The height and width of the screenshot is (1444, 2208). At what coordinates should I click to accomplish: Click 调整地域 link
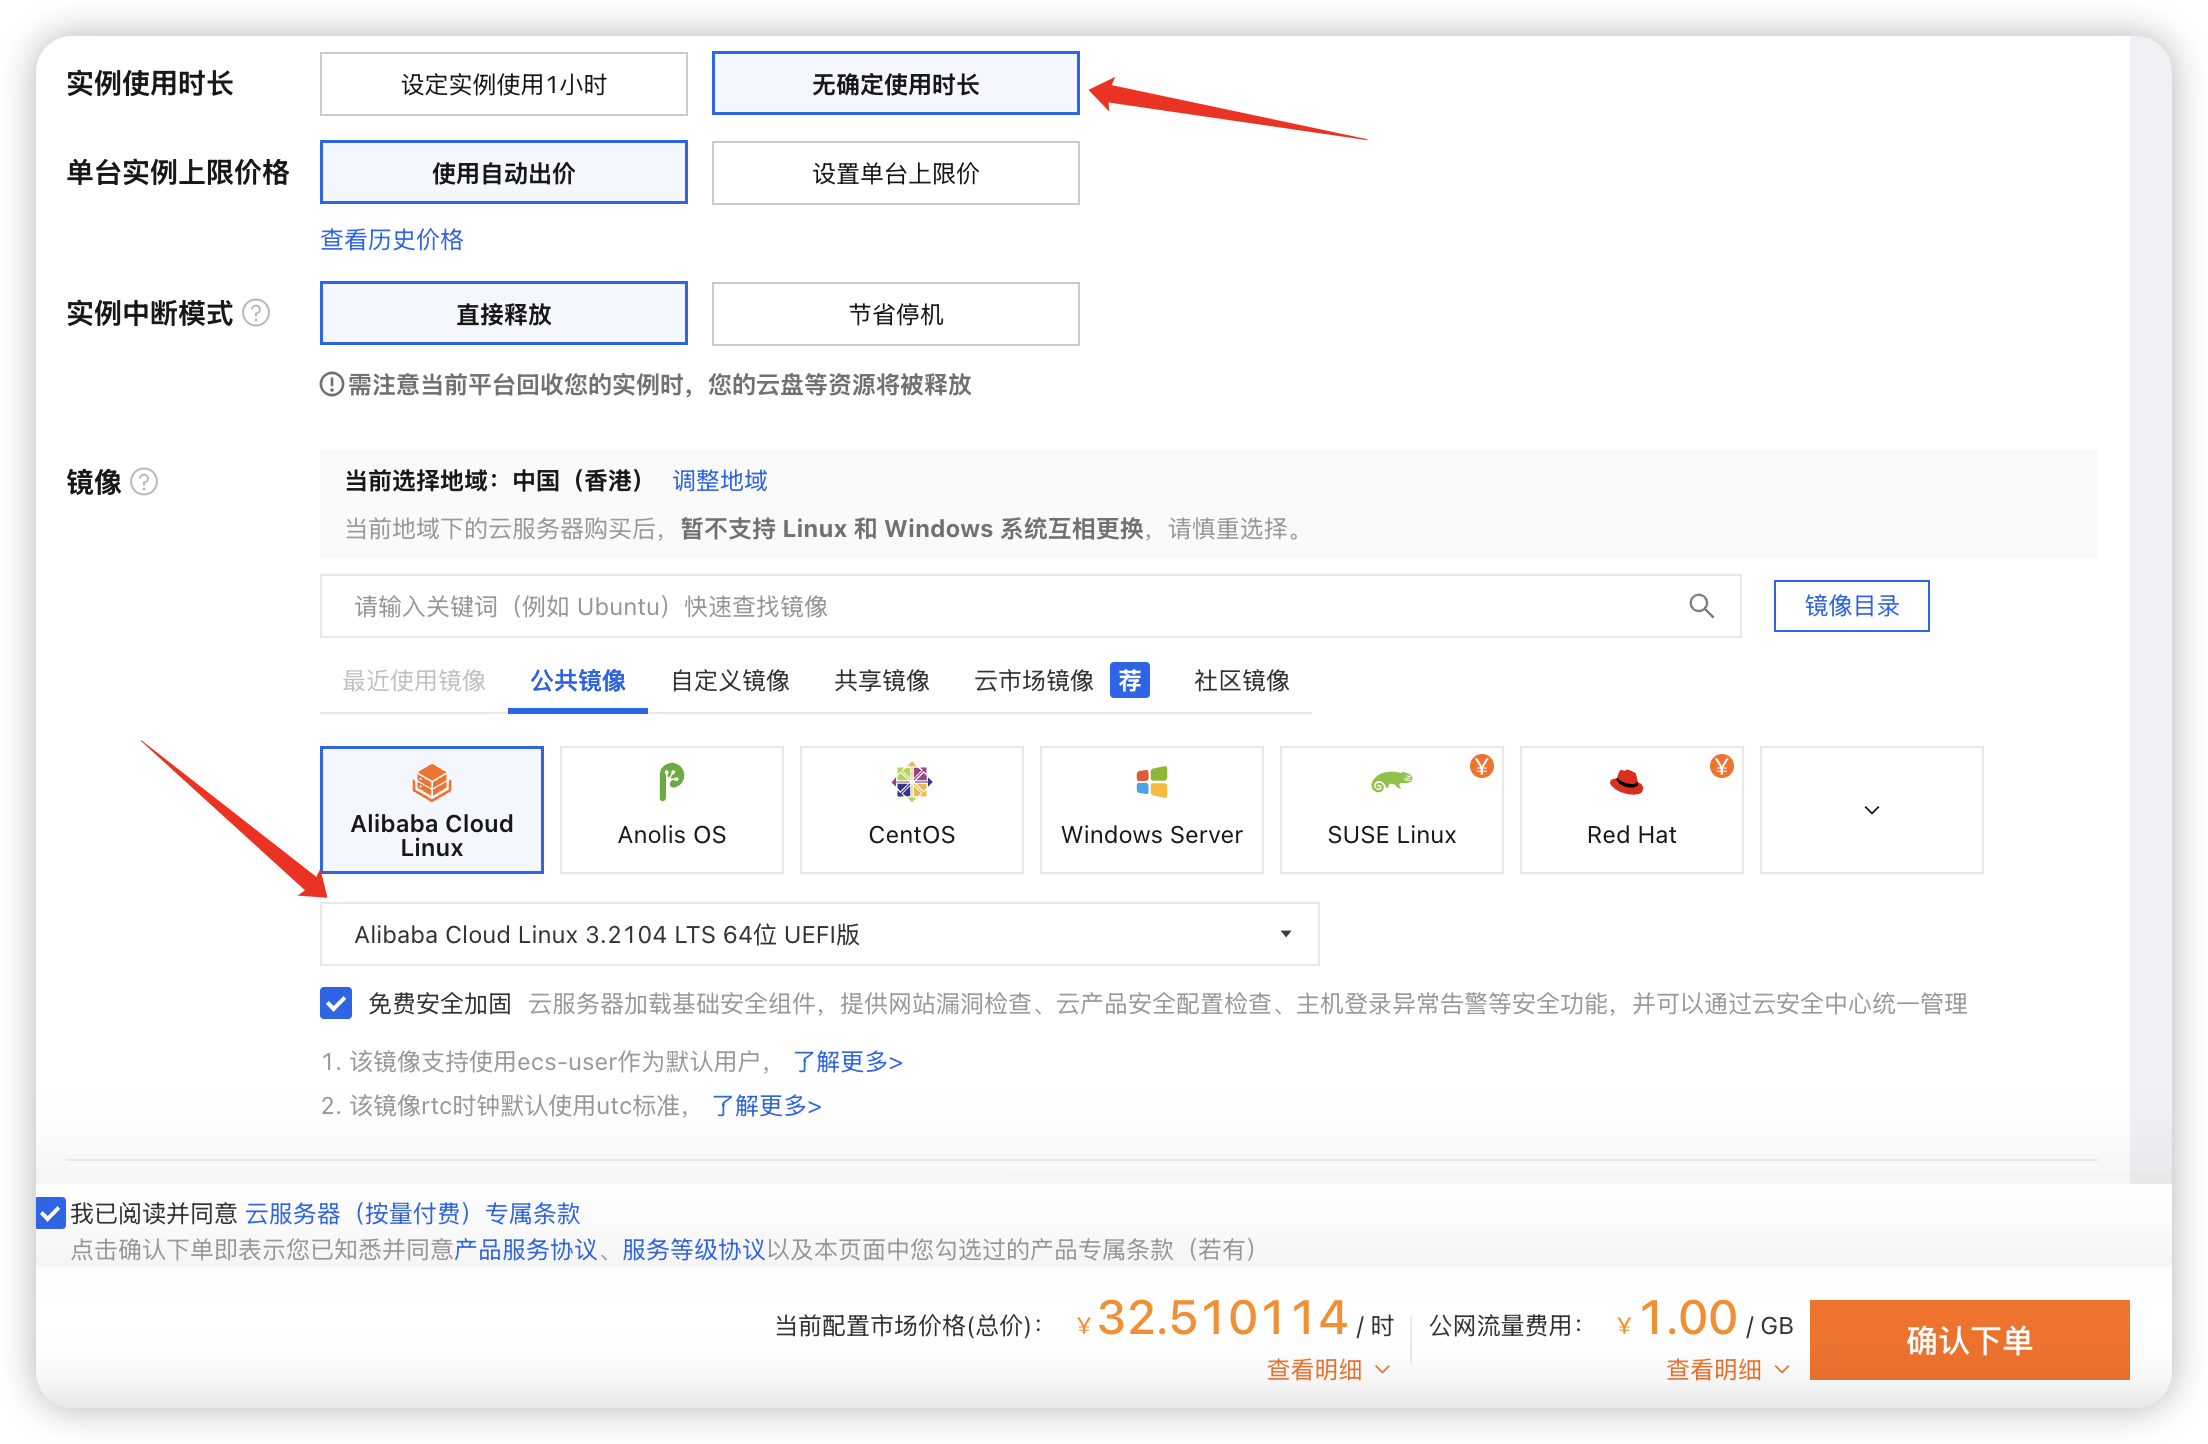tap(720, 480)
